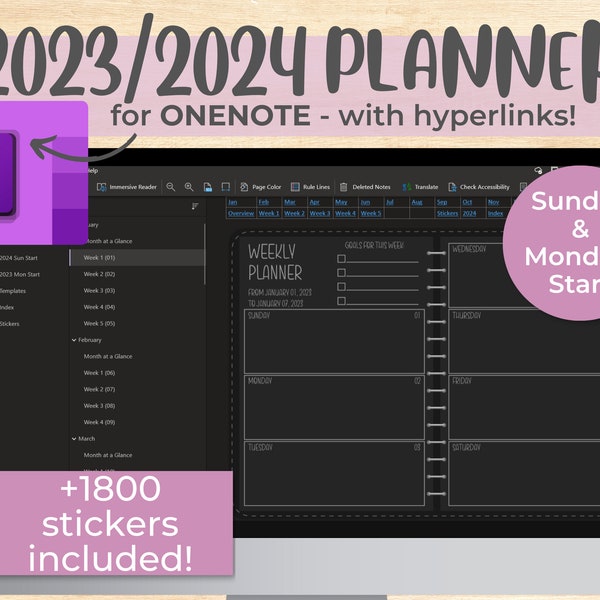600x600 pixels.
Task: Run Check Accessibility
Action: point(479,187)
